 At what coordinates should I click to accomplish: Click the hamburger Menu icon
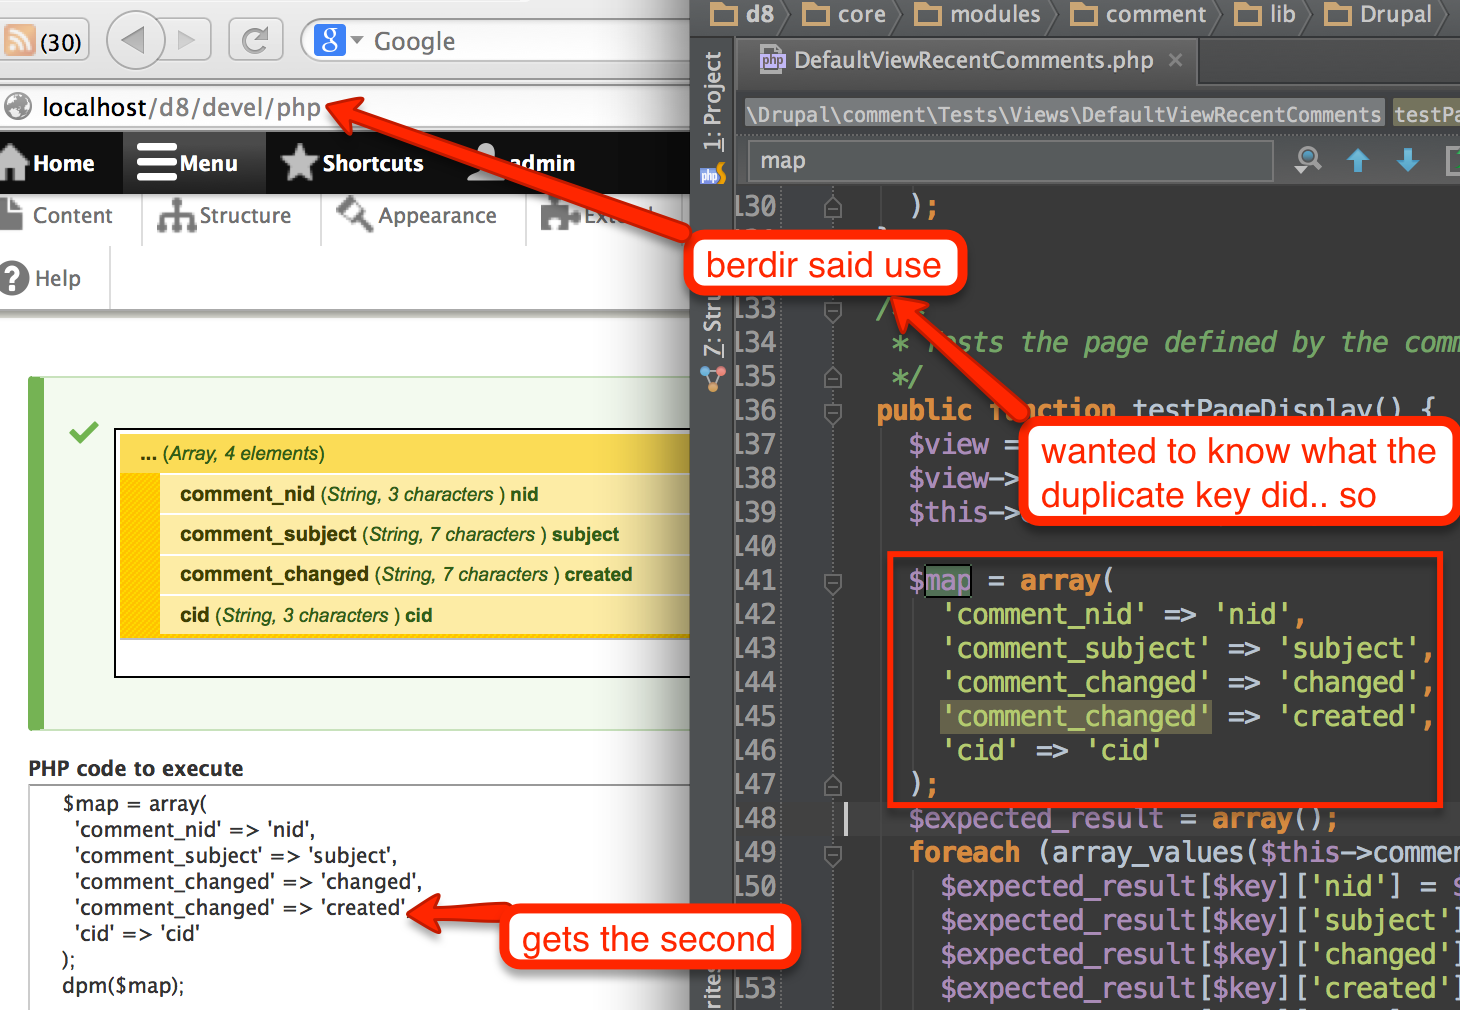tap(157, 162)
